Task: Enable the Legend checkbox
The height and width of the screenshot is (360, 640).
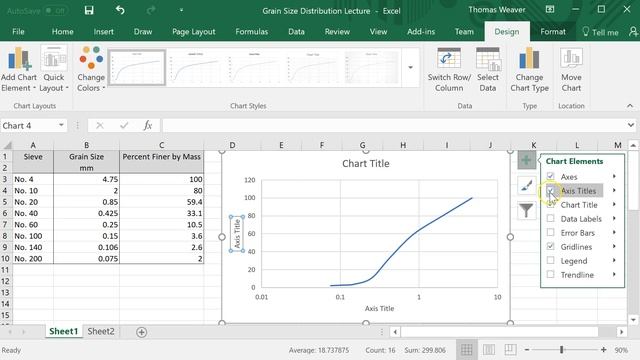Action: coord(550,260)
